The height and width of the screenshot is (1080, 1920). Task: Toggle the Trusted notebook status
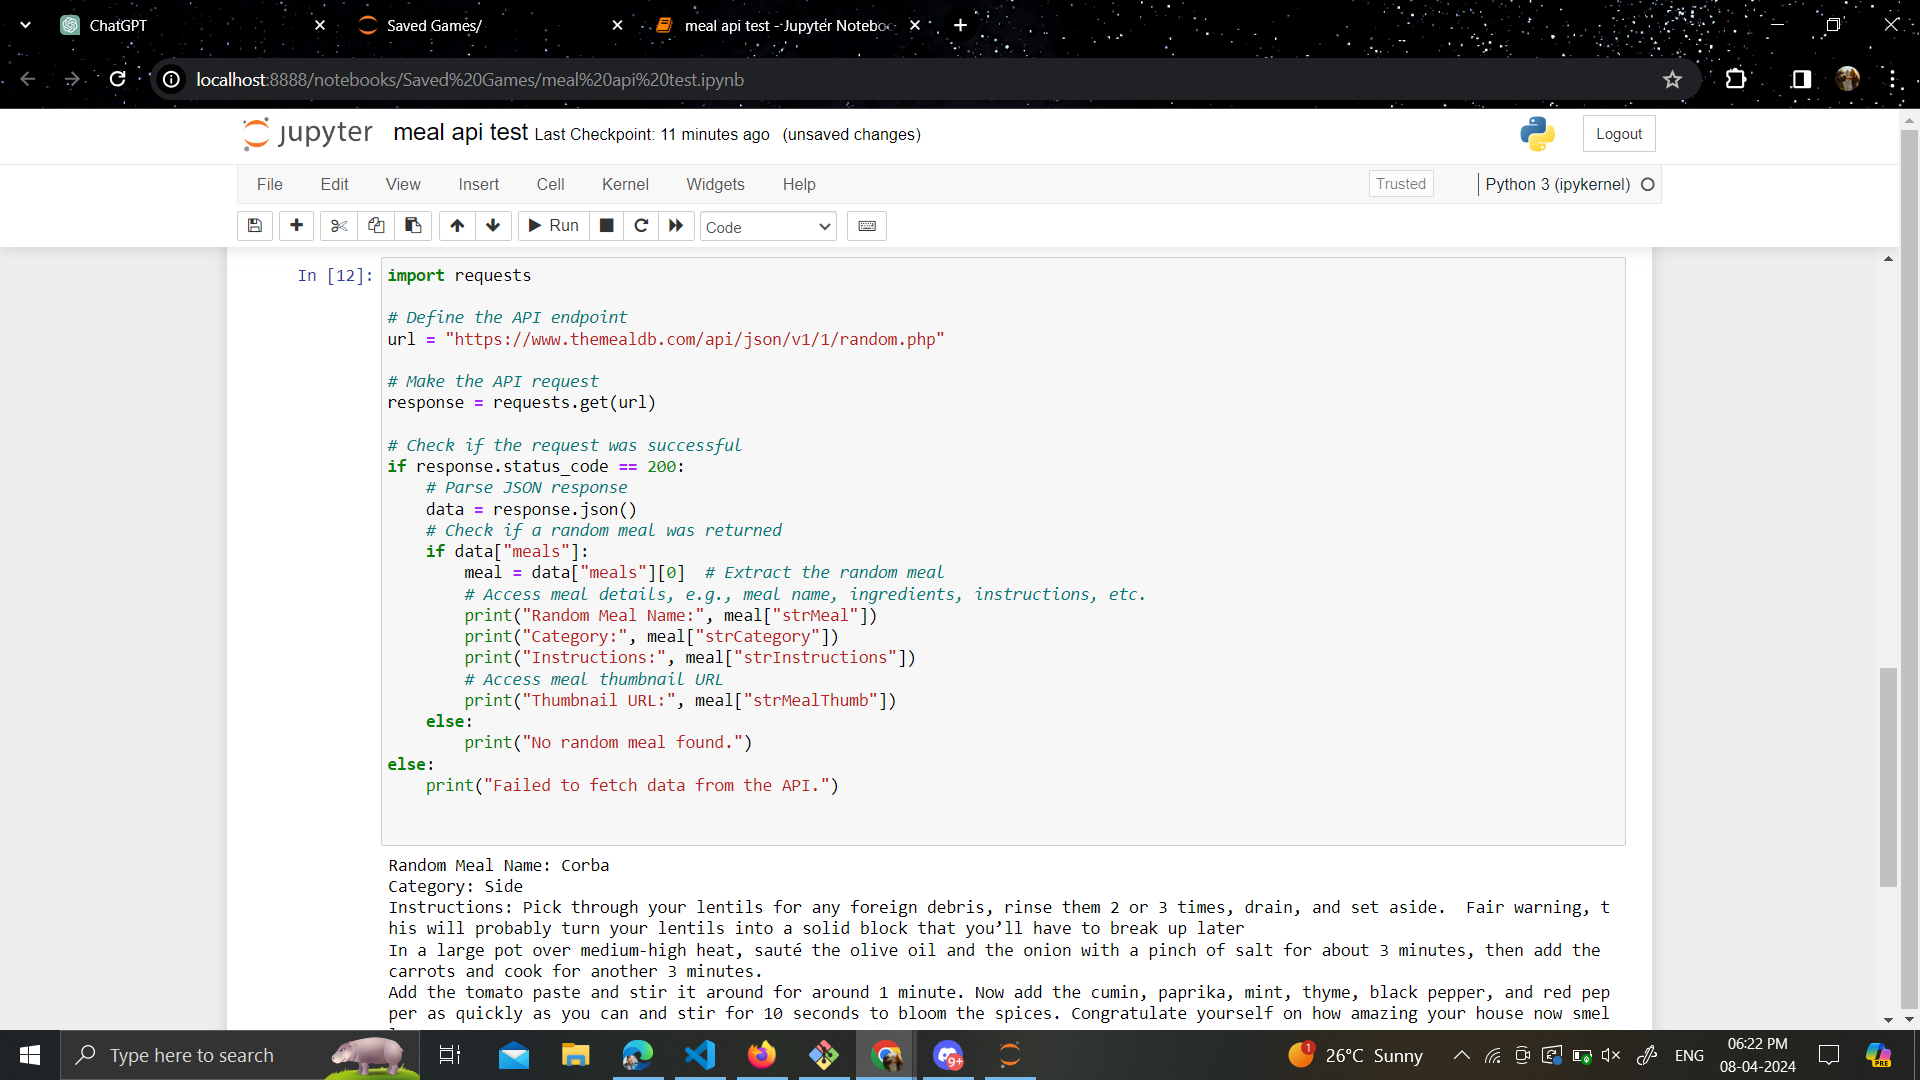click(1400, 183)
